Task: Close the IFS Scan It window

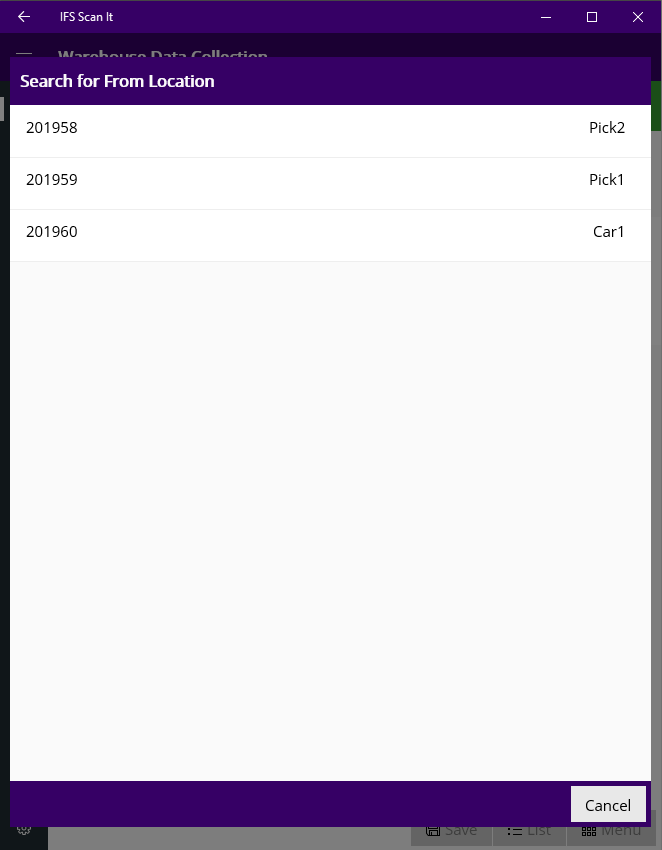Action: [638, 17]
